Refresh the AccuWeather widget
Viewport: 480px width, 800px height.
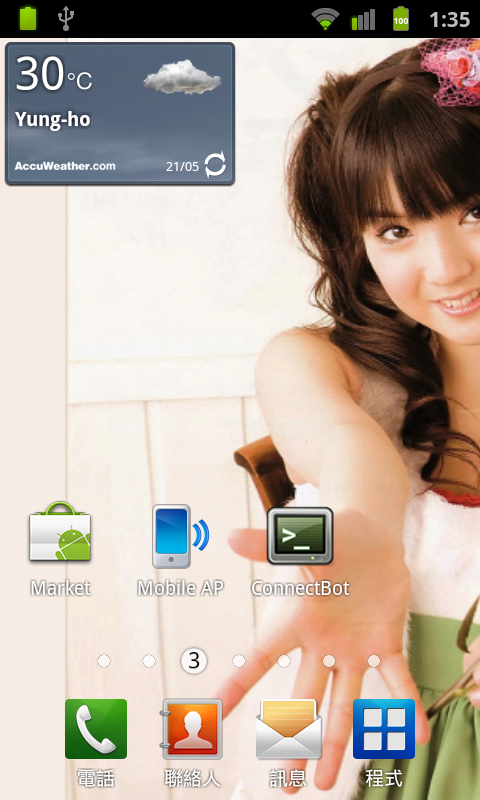click(215, 165)
